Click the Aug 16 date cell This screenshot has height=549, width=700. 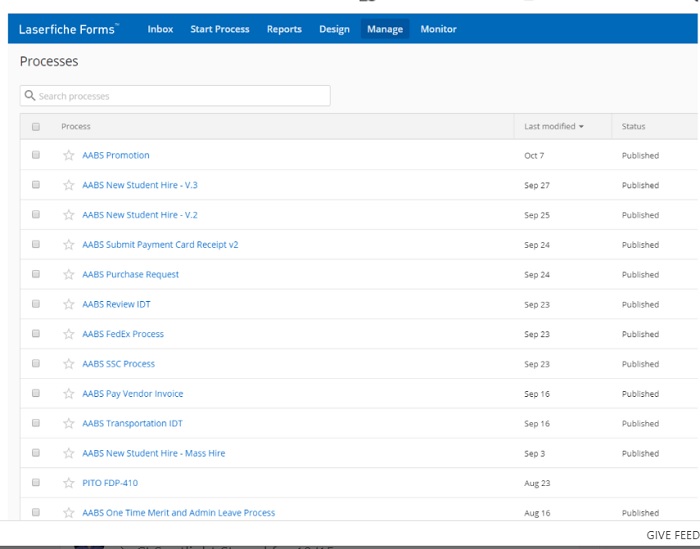[537, 513]
